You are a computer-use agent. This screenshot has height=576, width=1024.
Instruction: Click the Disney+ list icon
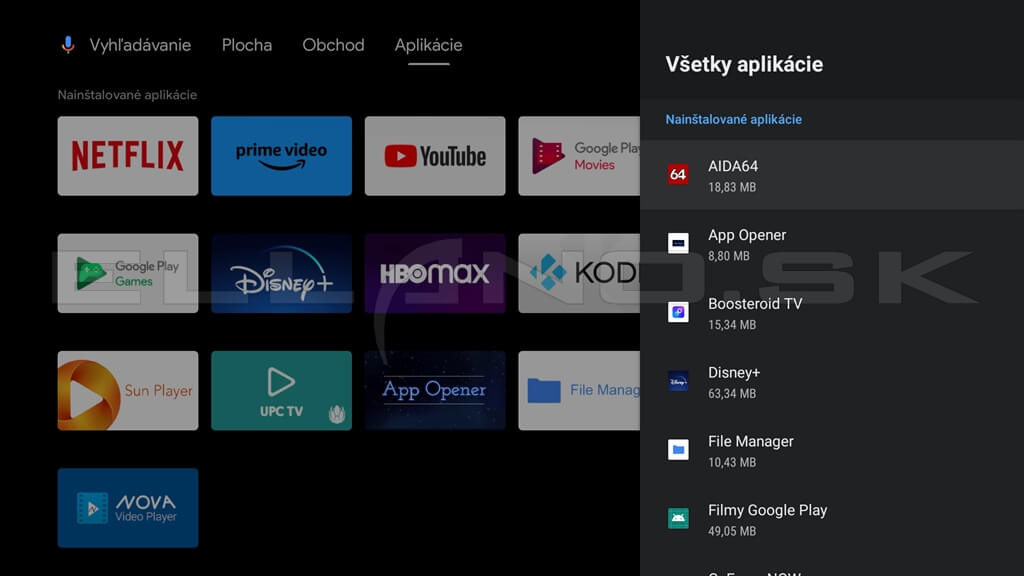click(x=678, y=381)
